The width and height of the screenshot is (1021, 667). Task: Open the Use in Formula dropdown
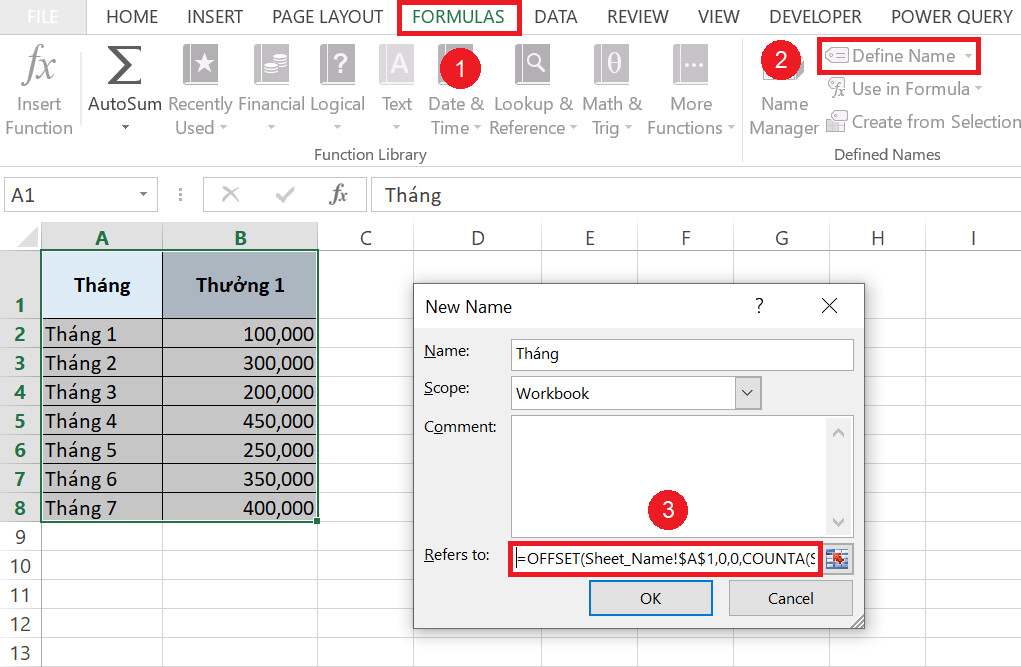(x=902, y=89)
